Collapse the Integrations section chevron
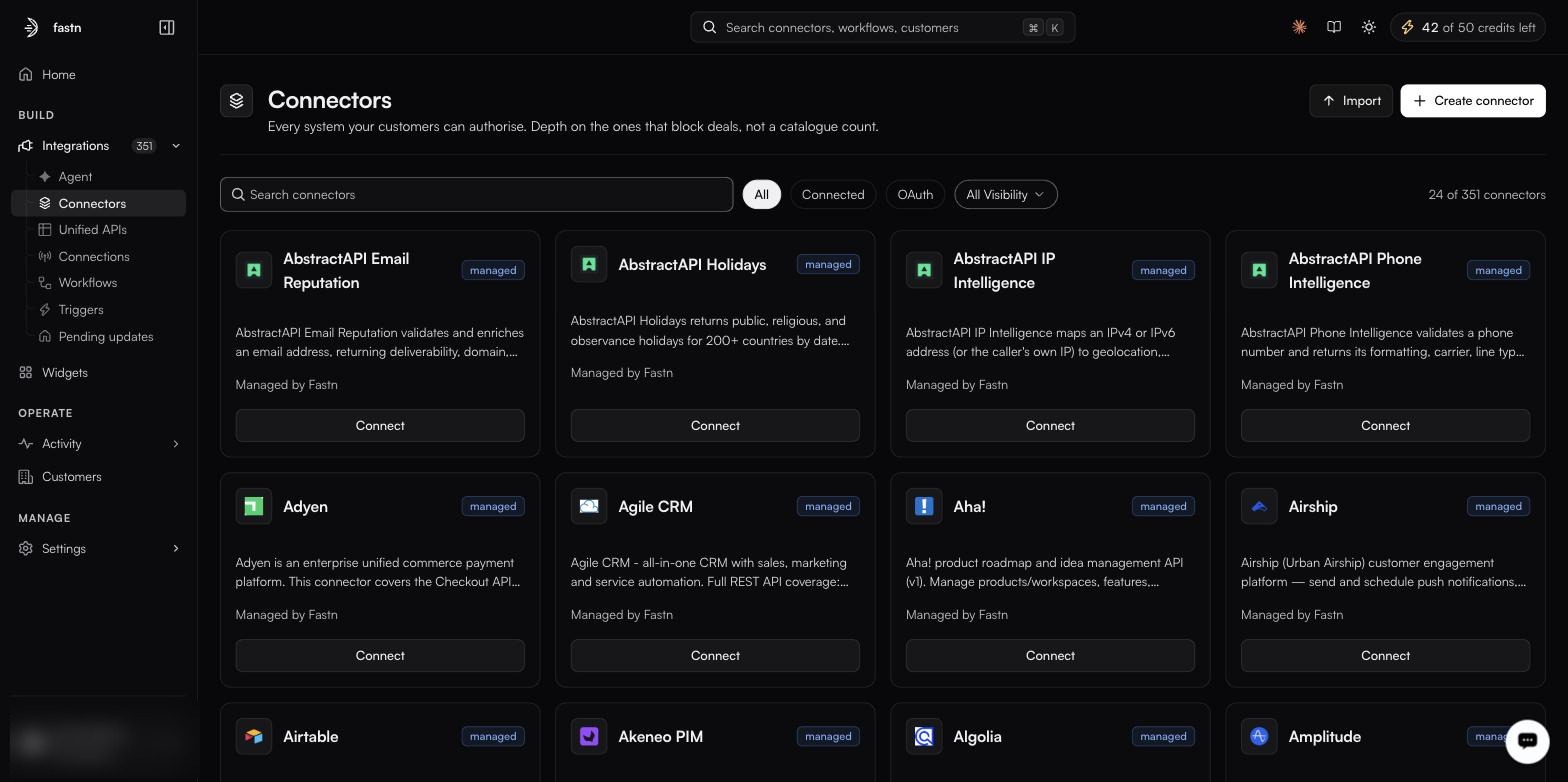Screen dimensions: 1568x782 (176, 146)
